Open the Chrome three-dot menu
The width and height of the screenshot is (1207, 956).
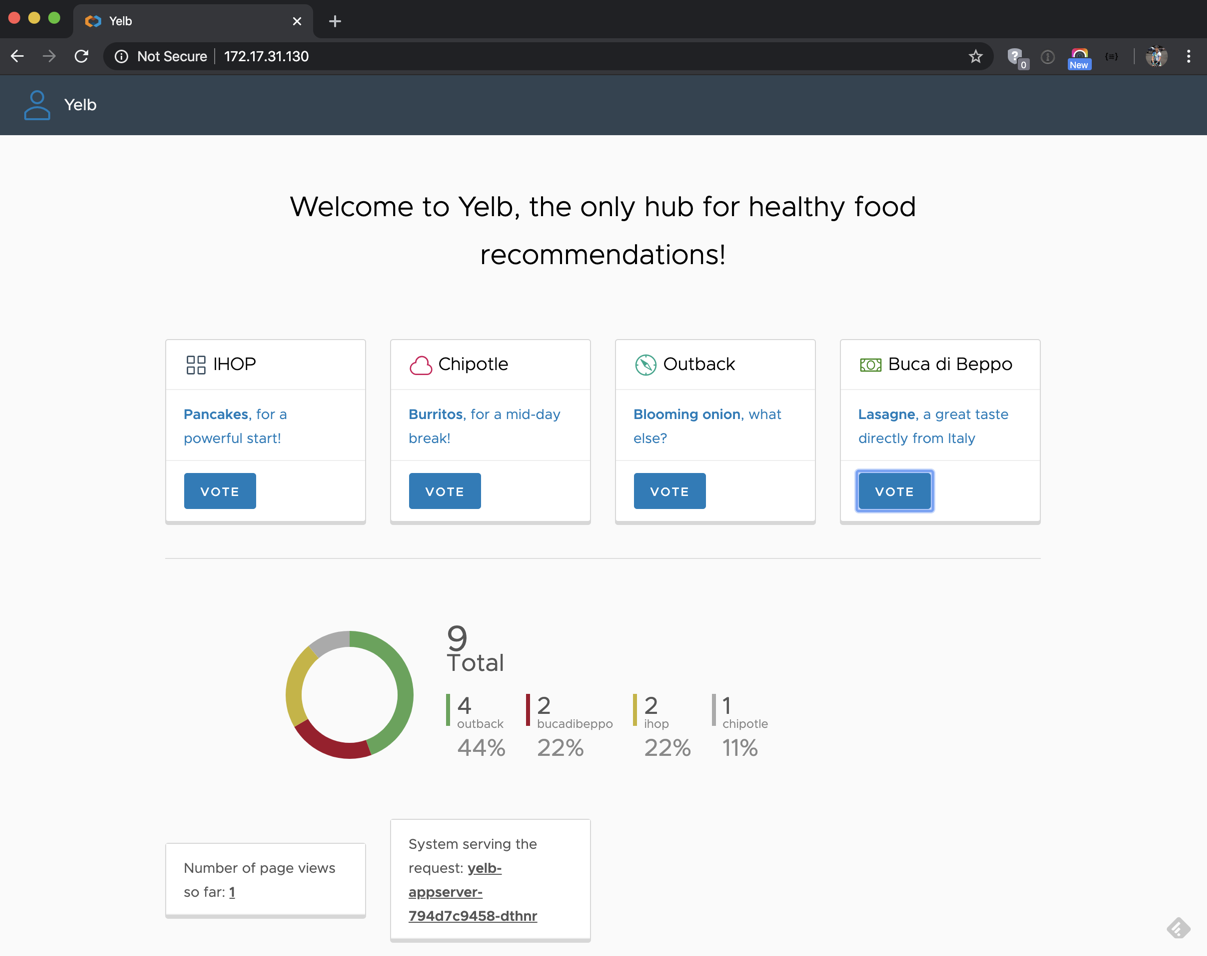click(x=1189, y=57)
